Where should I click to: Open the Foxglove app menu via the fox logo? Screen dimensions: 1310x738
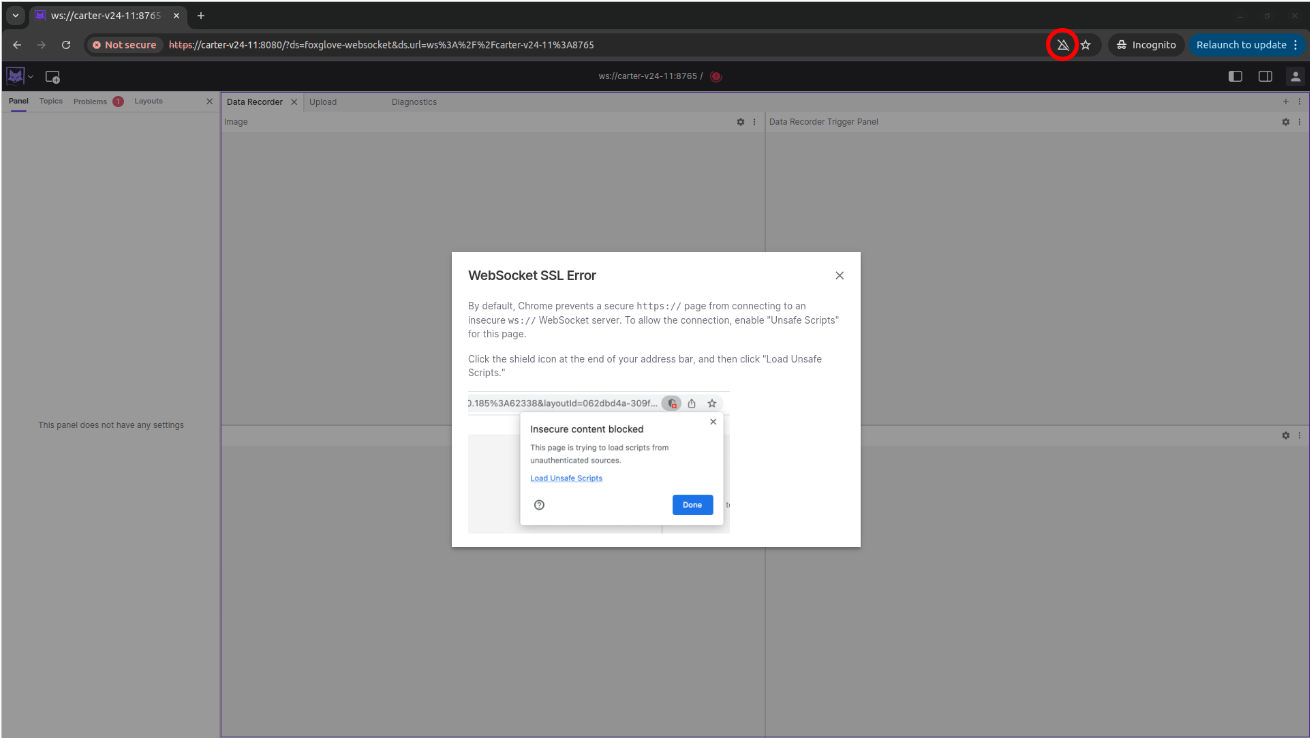(14, 75)
